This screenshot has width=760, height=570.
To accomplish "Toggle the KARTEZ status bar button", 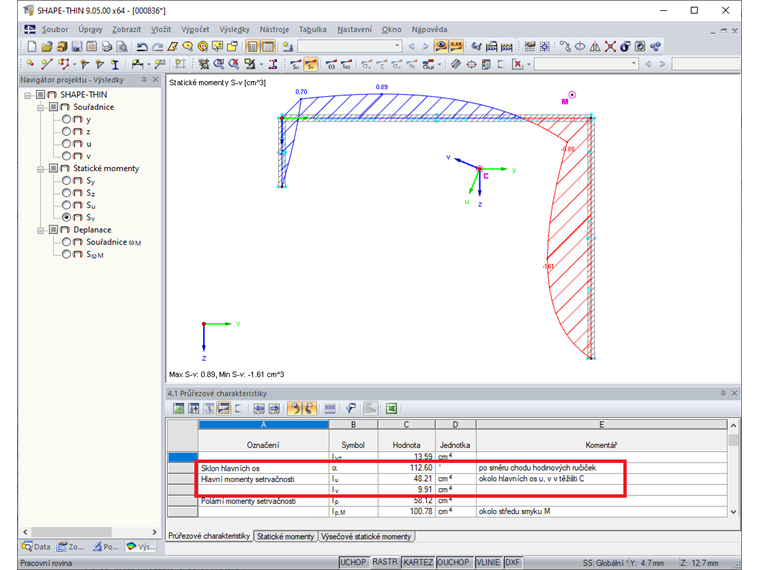I will click(418, 562).
